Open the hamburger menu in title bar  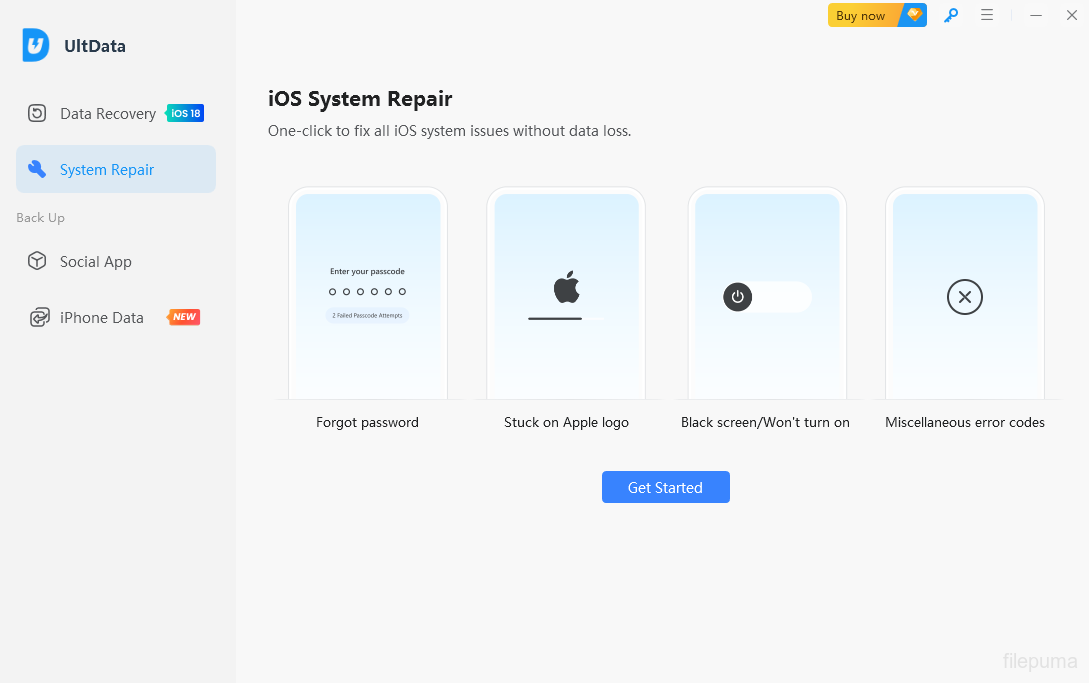(x=987, y=15)
